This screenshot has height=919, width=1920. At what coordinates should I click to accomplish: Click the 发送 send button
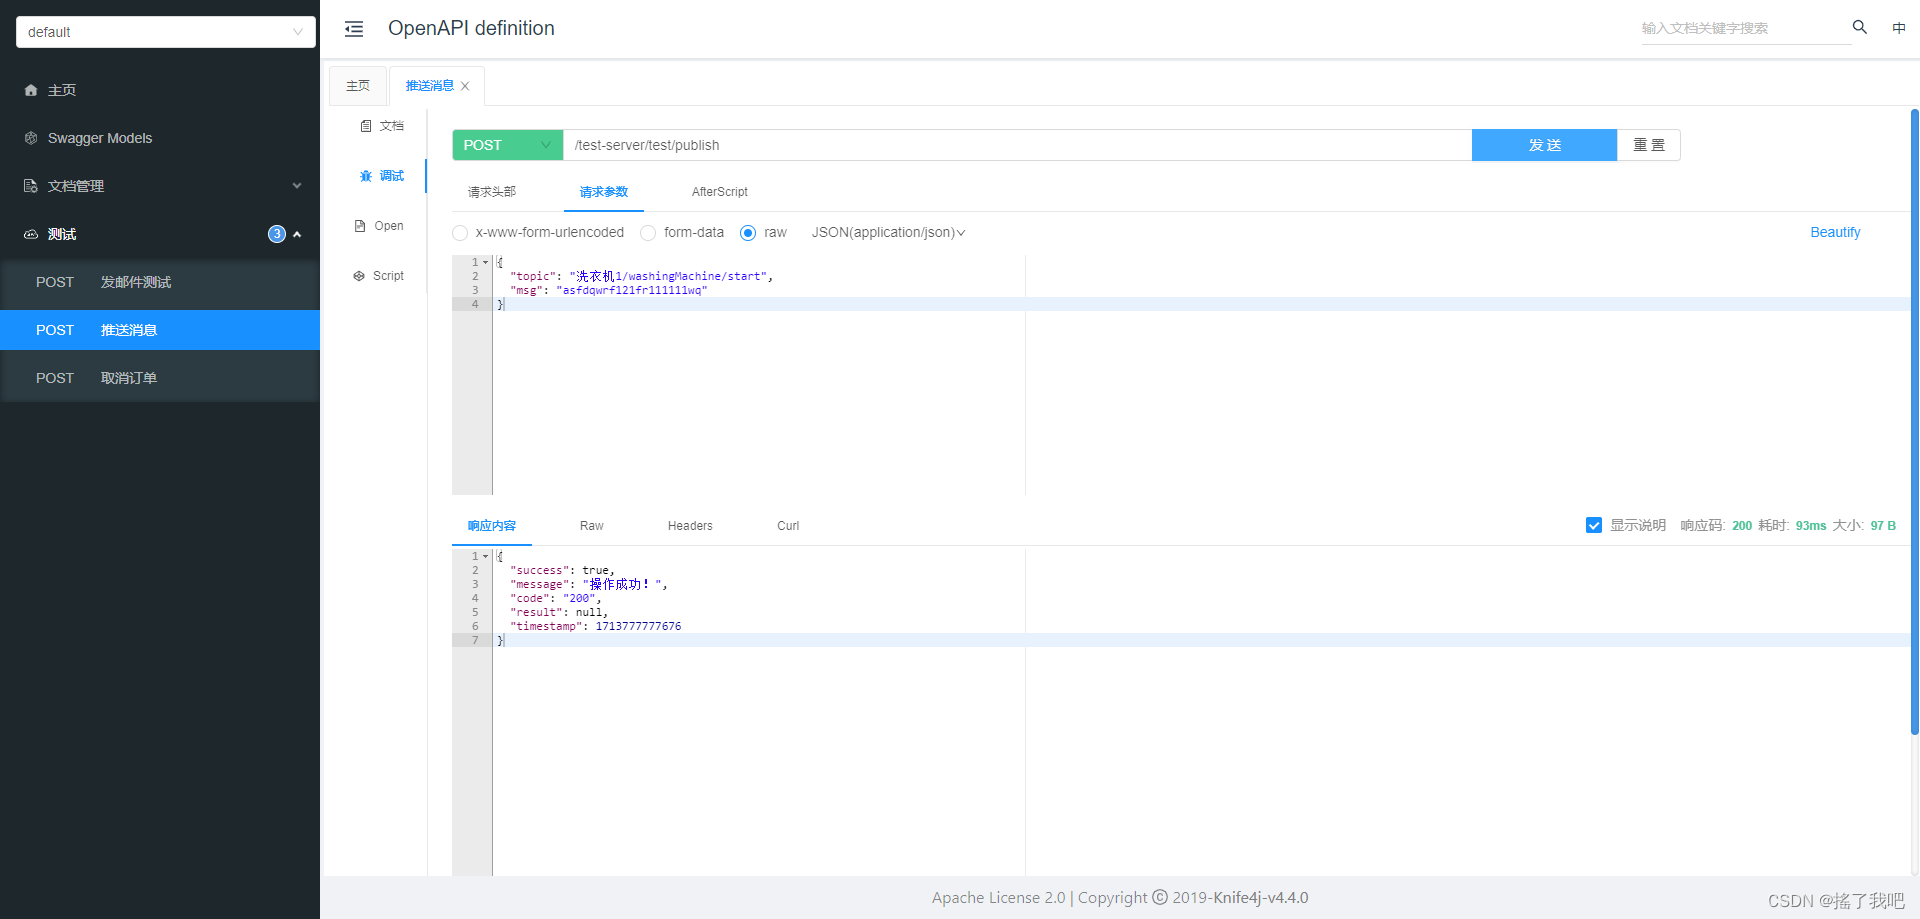[1544, 145]
